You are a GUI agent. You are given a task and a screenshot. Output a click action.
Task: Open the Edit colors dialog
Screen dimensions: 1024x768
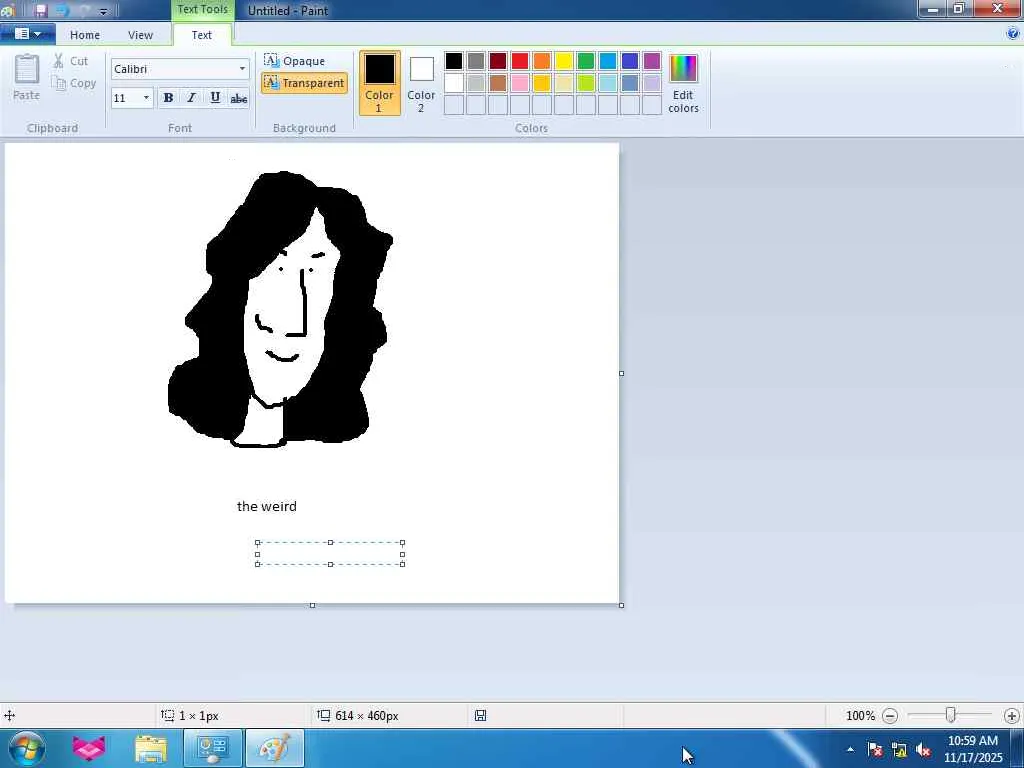coord(683,83)
